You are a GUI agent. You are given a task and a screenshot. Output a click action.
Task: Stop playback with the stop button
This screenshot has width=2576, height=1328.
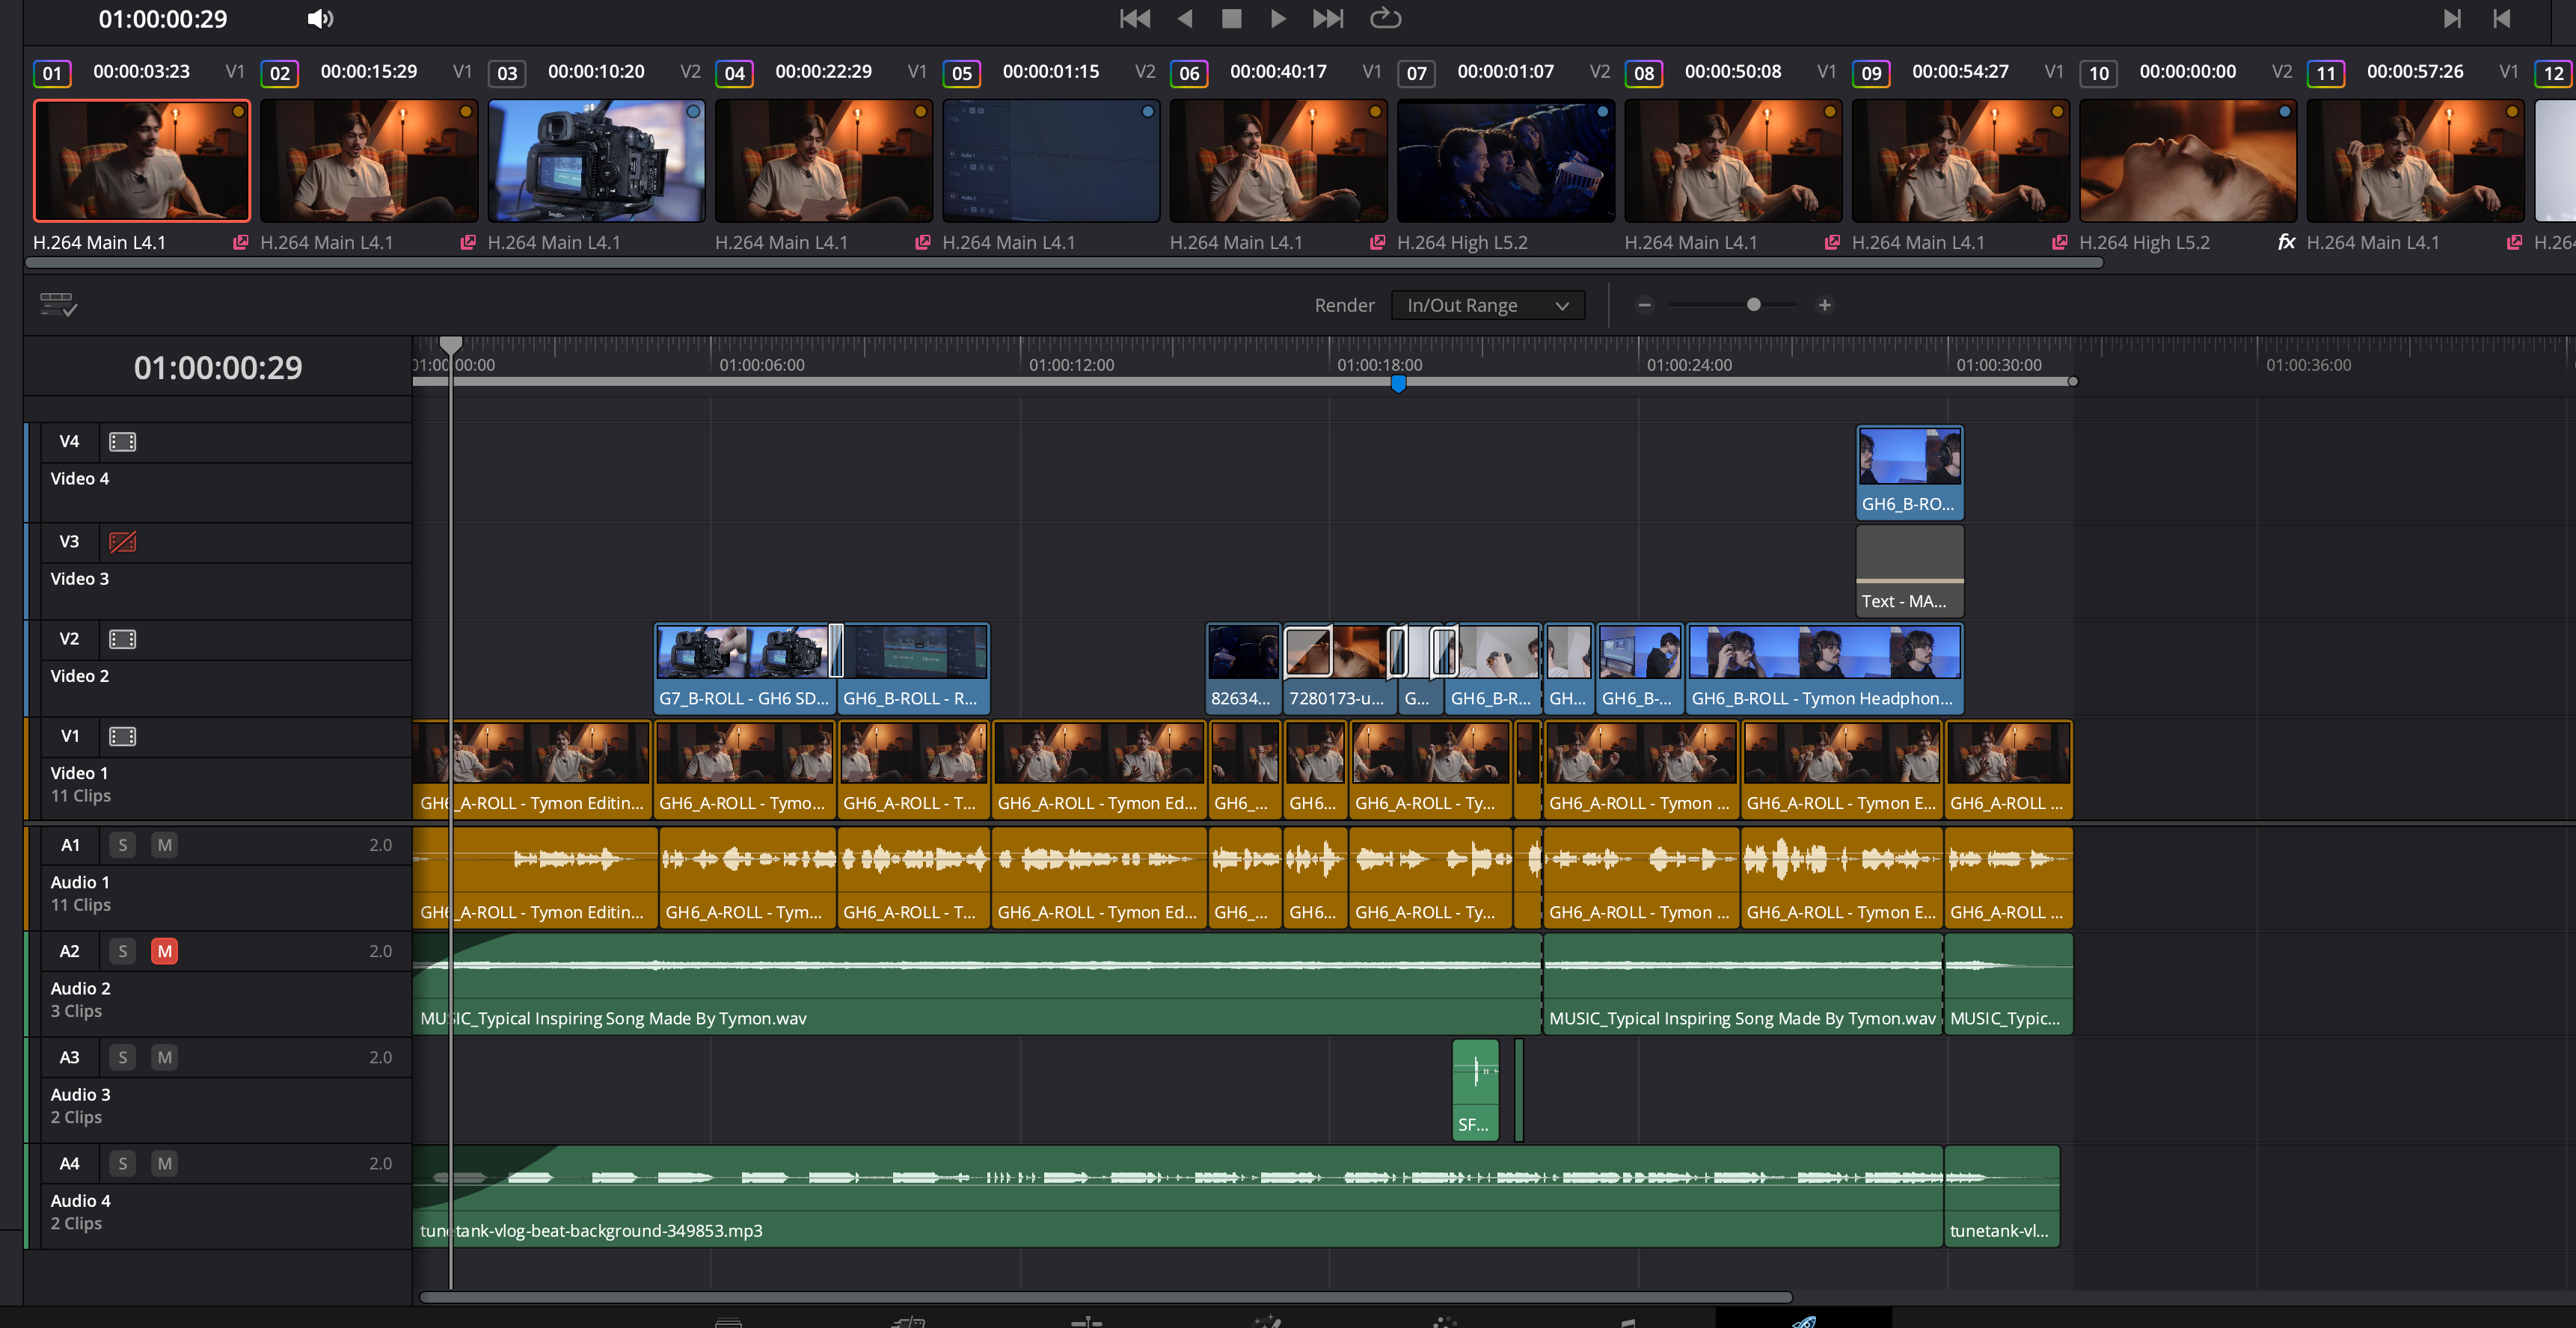pyautogui.click(x=1231, y=18)
